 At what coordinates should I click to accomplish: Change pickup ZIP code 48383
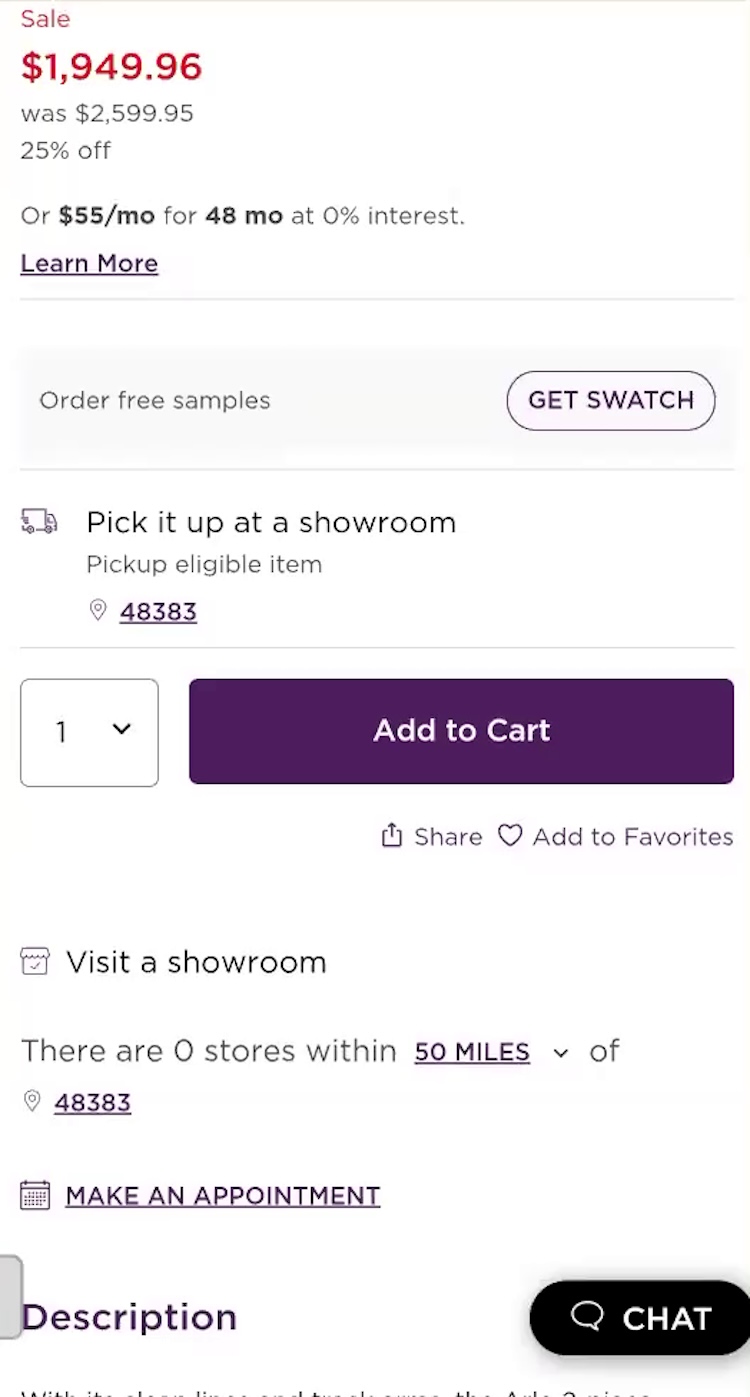[x=158, y=611]
